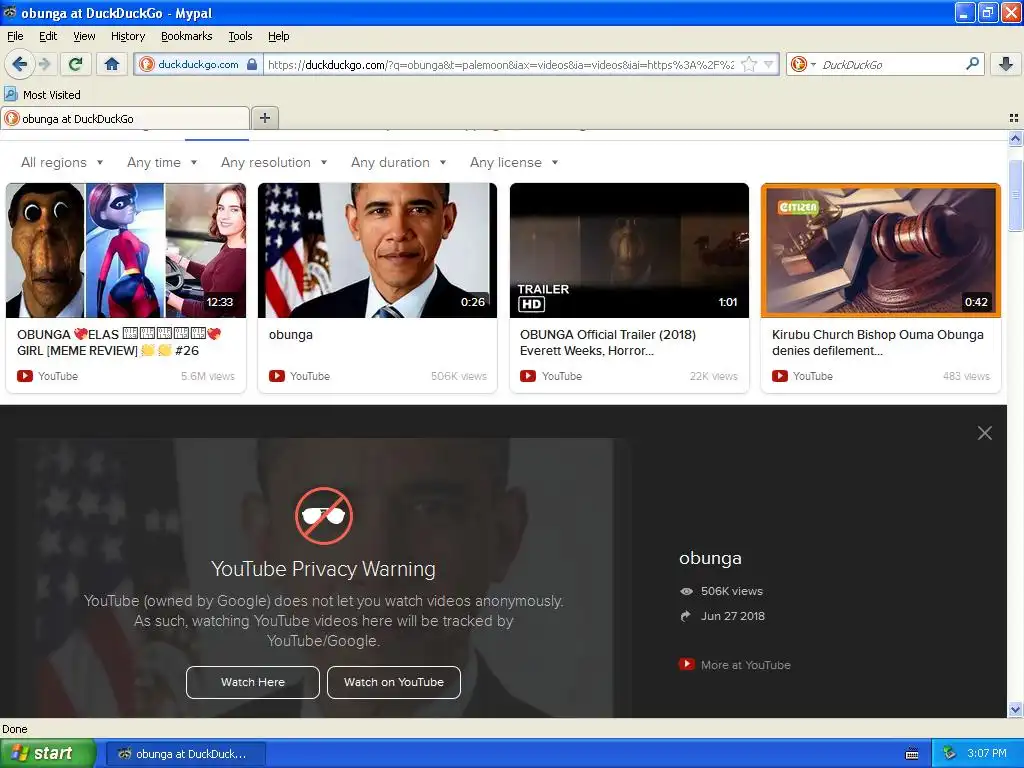Click the 3:07 PM system clock
This screenshot has width=1024, height=768.
tap(987, 753)
